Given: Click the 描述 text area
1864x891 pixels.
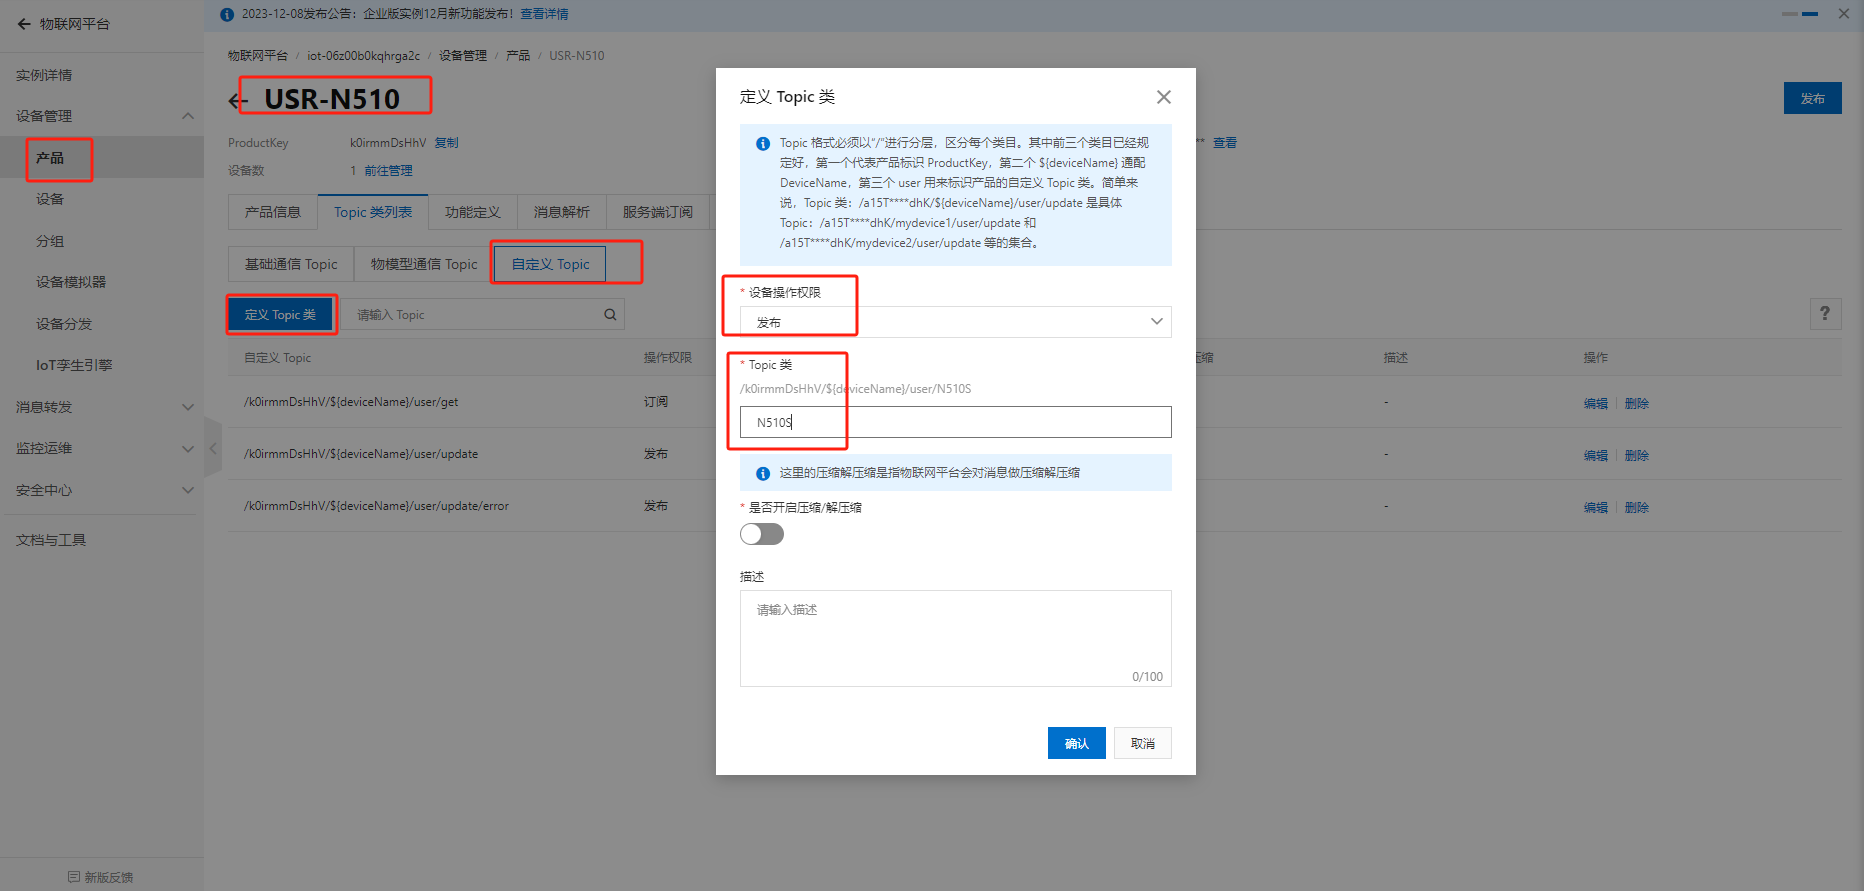Looking at the screenshot, I should (955, 637).
